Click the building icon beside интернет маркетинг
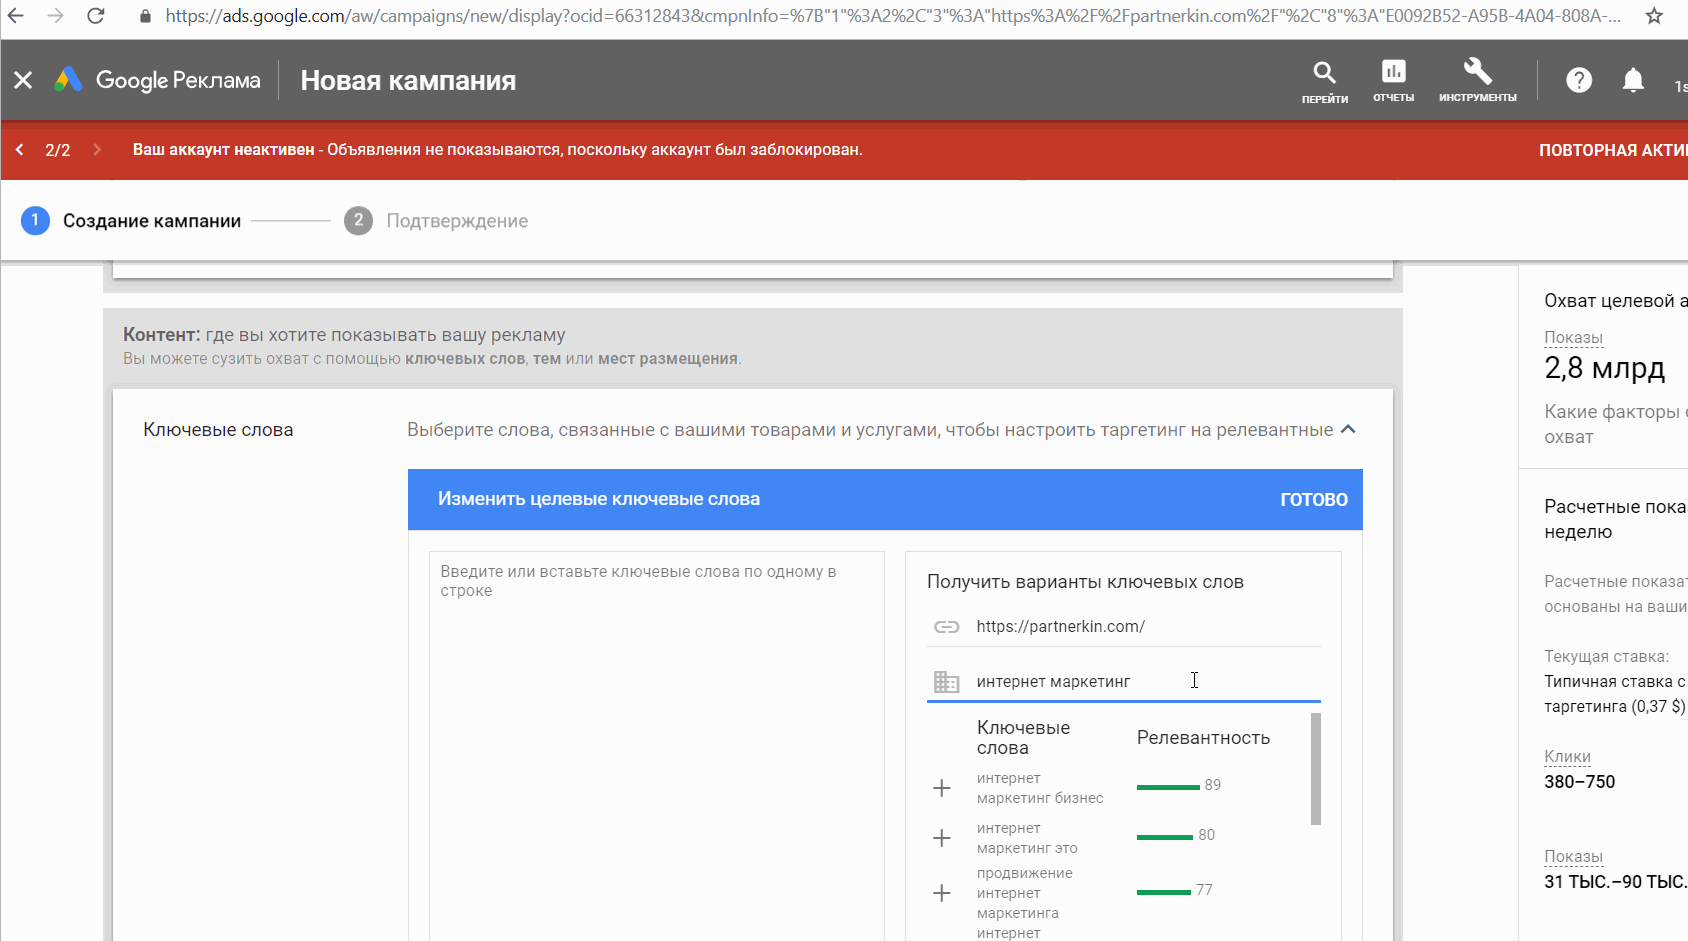This screenshot has width=1688, height=941. click(x=945, y=680)
